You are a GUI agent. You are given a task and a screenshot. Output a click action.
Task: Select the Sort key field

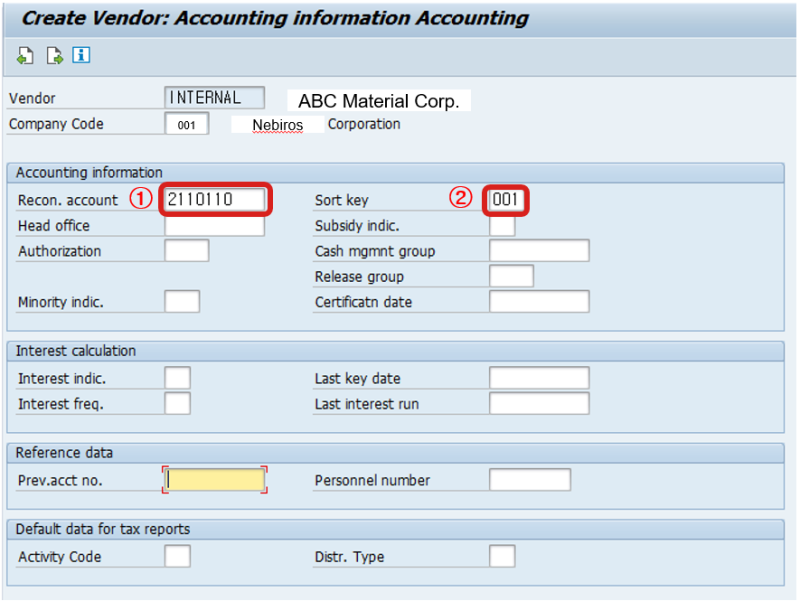tap(505, 199)
